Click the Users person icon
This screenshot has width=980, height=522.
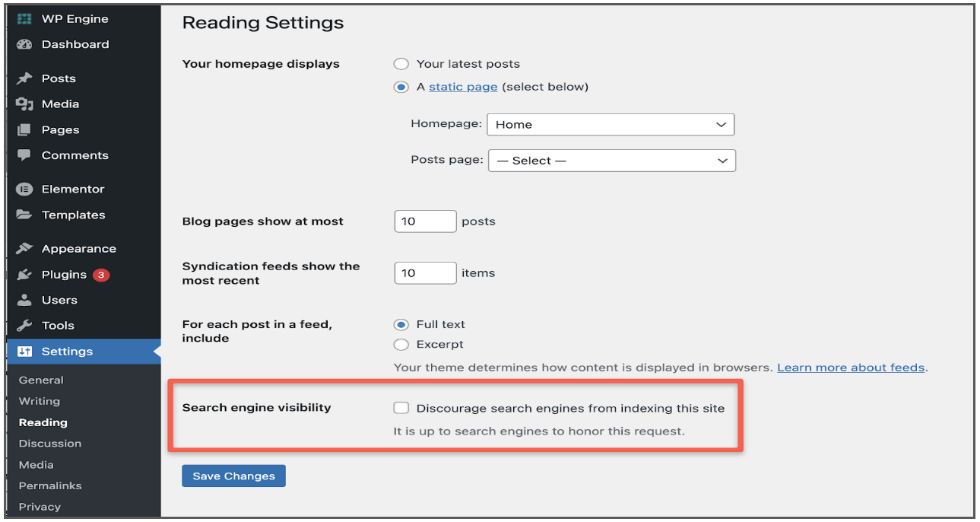click(24, 300)
